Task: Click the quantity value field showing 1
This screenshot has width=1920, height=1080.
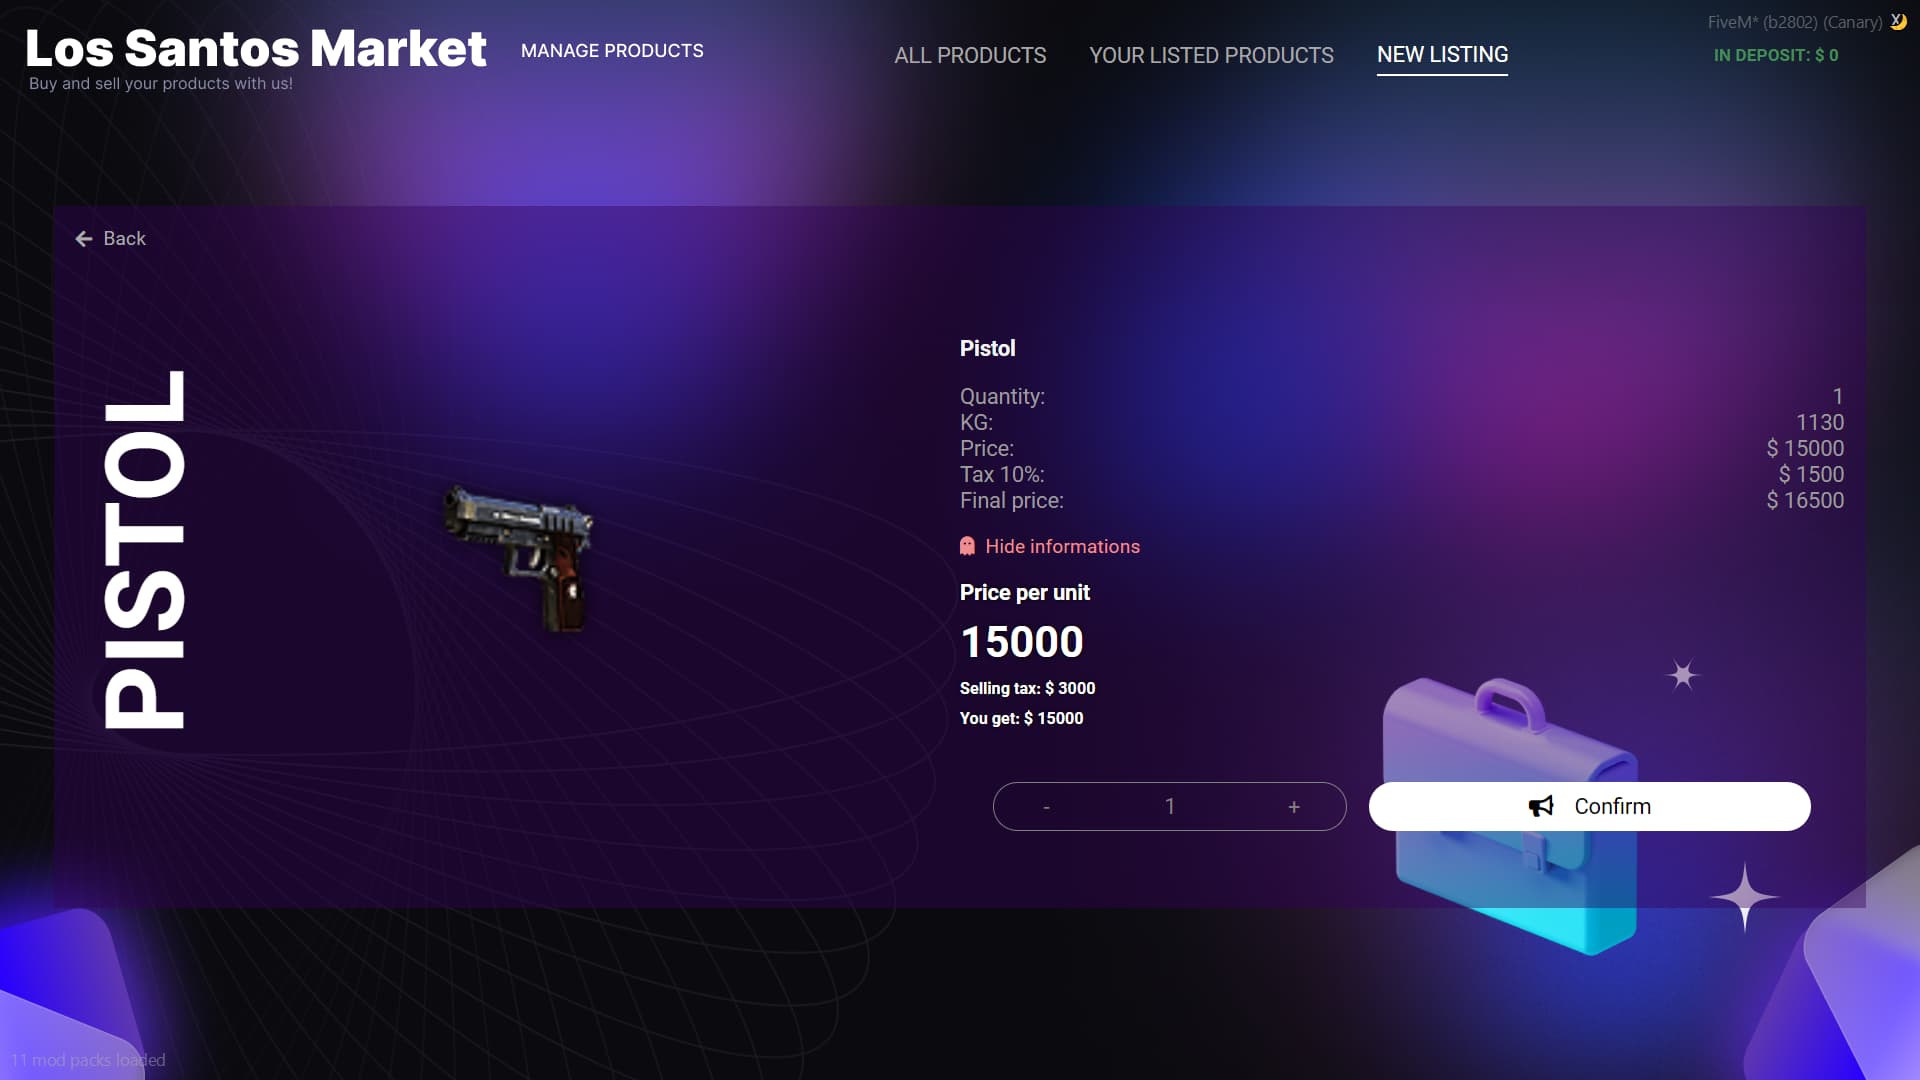Action: point(1170,806)
